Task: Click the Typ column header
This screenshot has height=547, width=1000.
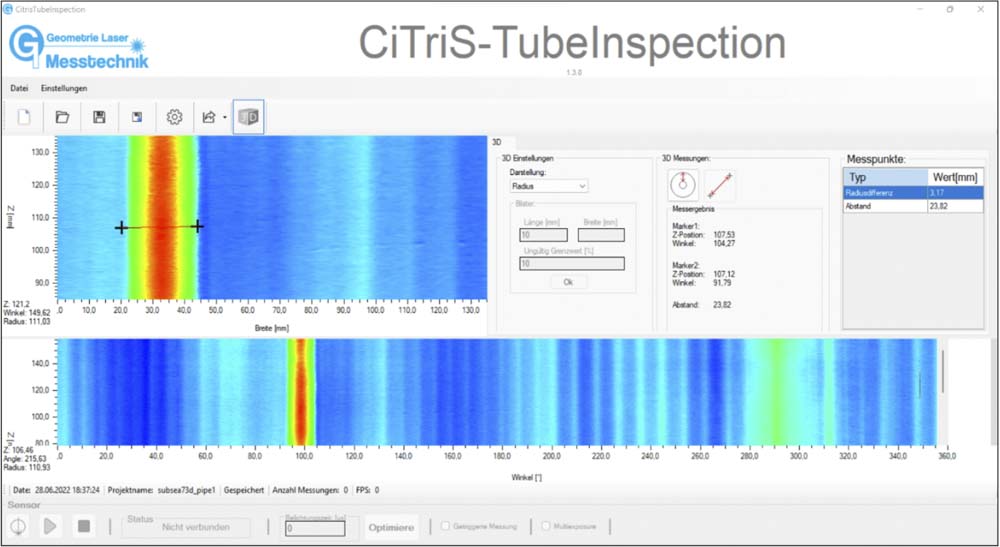Action: (x=885, y=177)
